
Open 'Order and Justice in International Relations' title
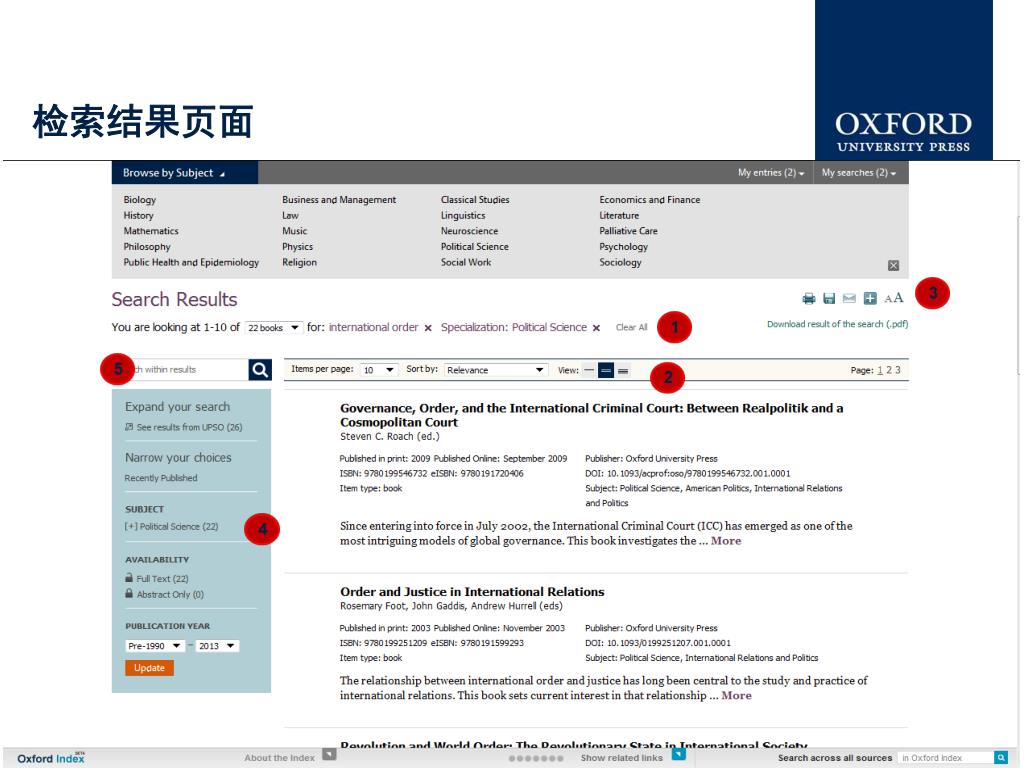point(472,592)
